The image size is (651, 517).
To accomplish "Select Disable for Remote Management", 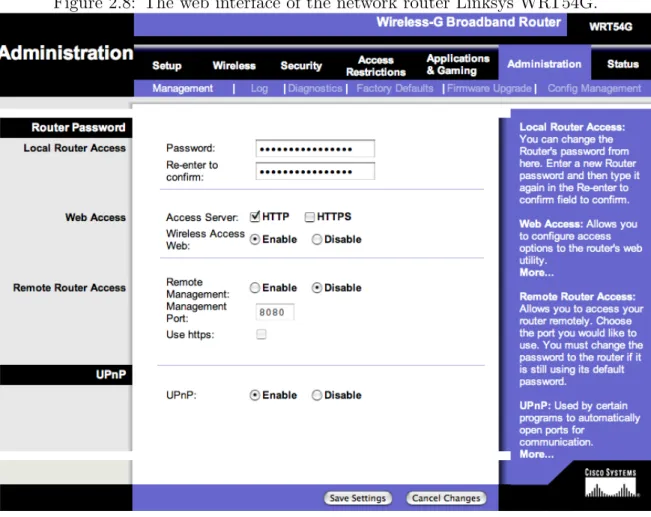I will pyautogui.click(x=317, y=288).
